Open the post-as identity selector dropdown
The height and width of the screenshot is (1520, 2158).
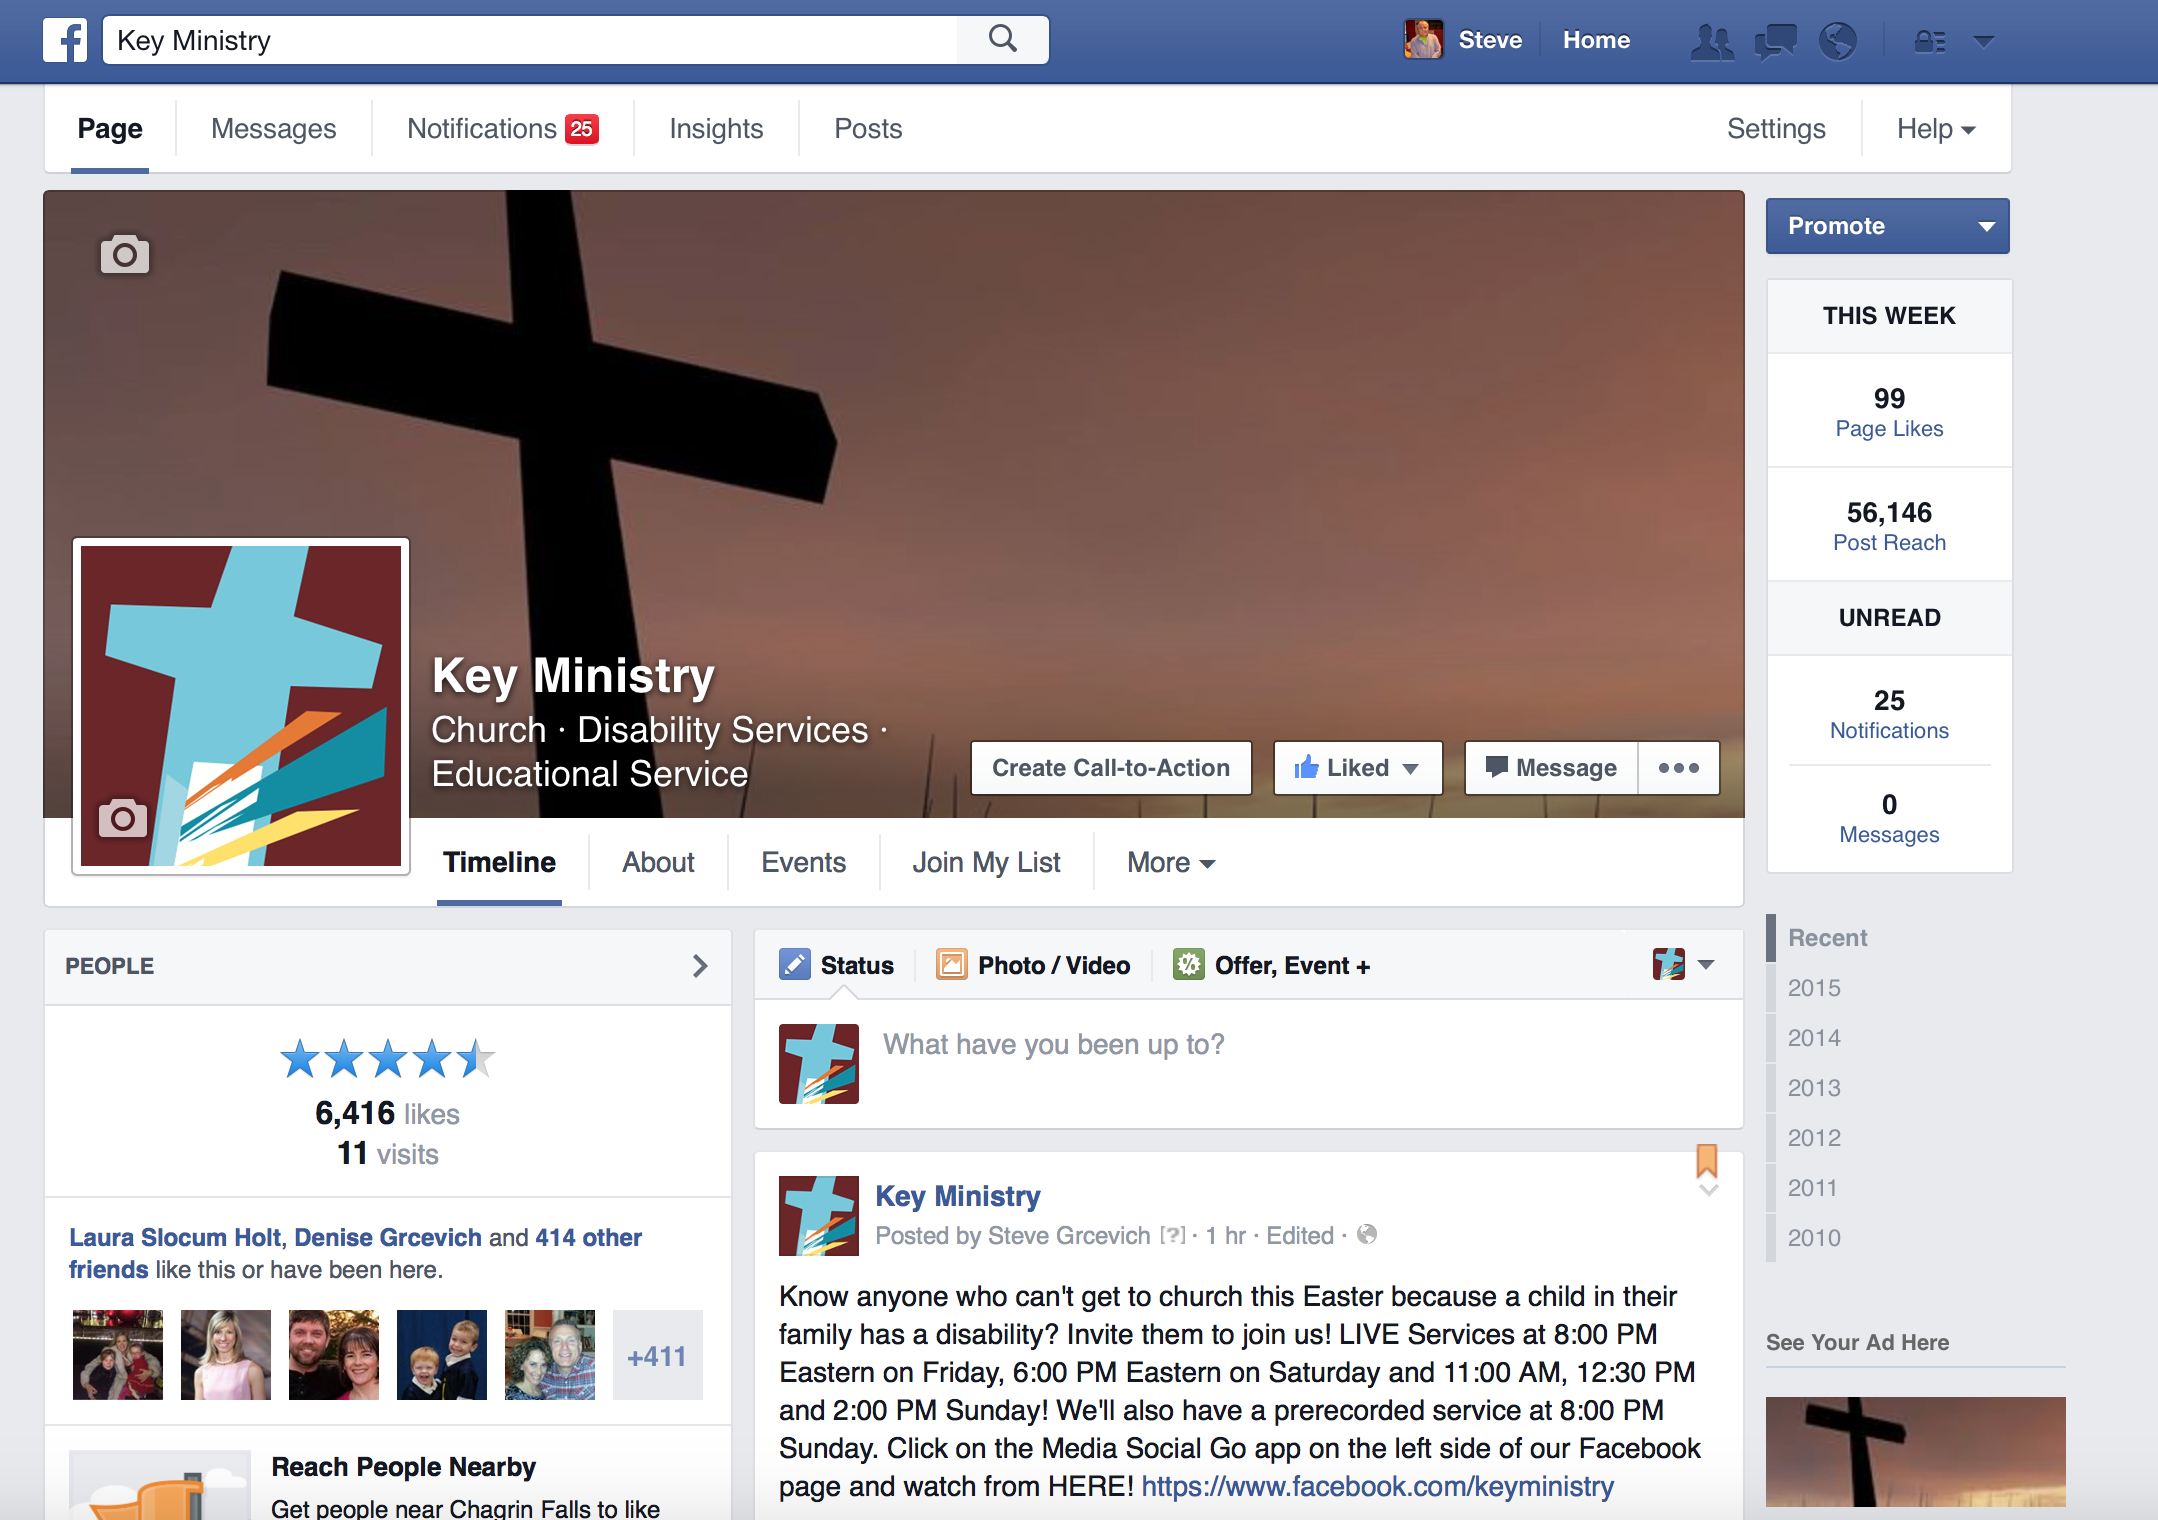click(x=1684, y=964)
